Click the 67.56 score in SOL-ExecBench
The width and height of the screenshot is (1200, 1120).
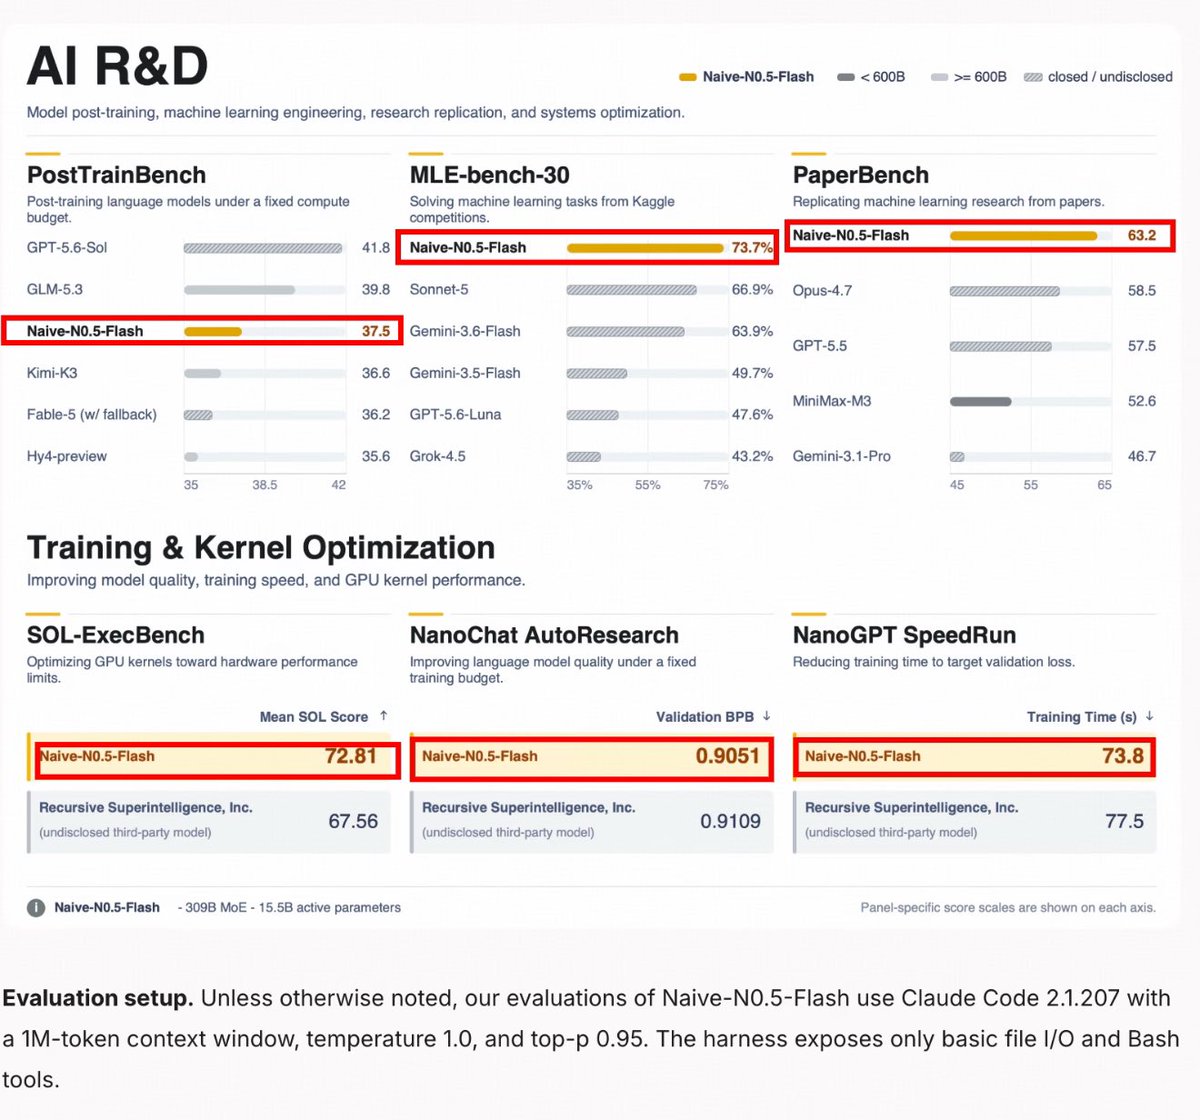pyautogui.click(x=353, y=821)
